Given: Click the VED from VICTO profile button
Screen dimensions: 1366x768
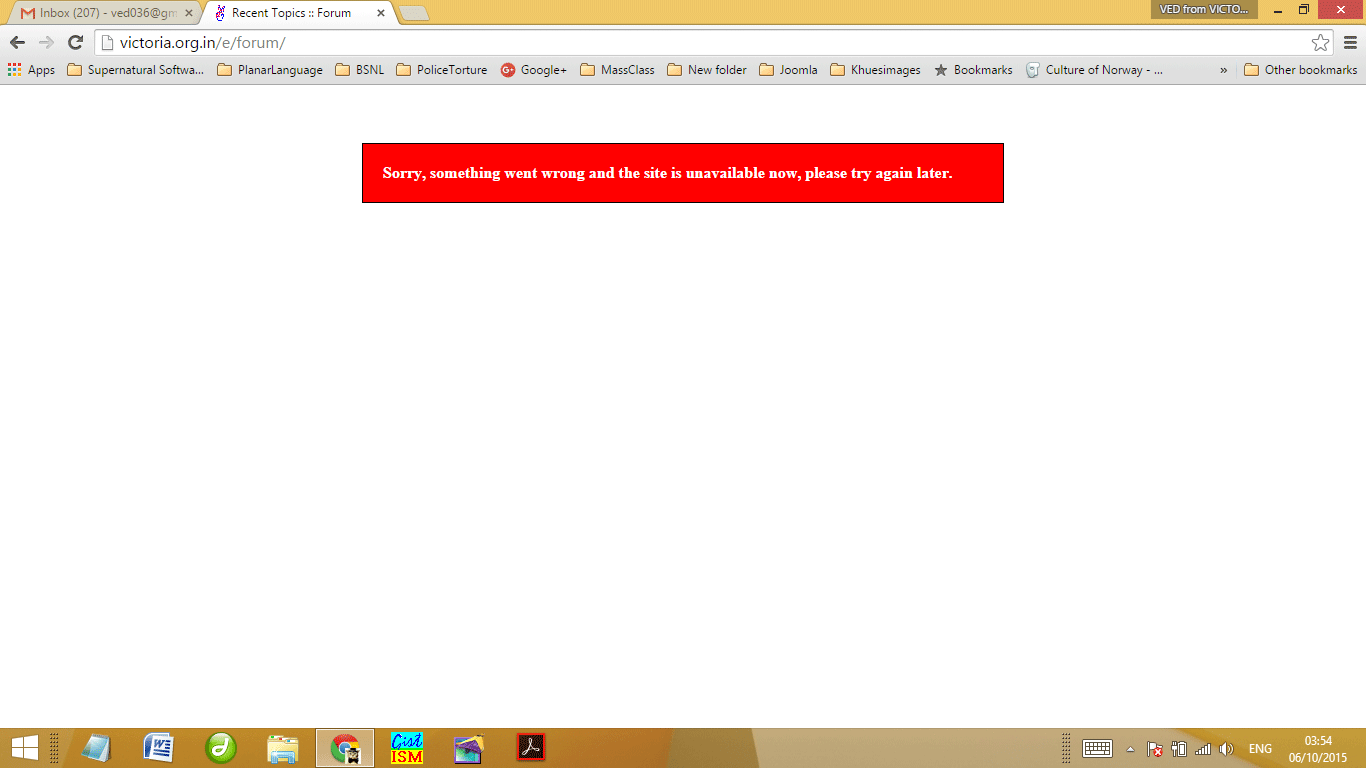Looking at the screenshot, I should point(1204,9).
